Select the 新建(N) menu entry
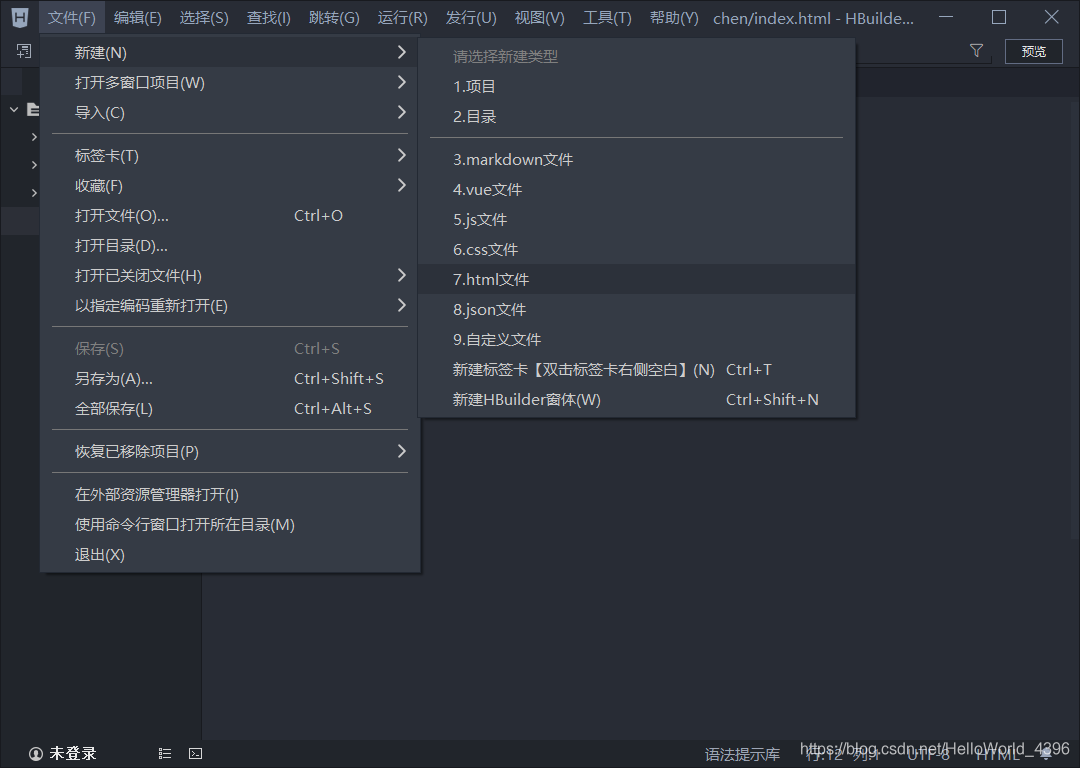This screenshot has width=1080, height=768. (230, 52)
